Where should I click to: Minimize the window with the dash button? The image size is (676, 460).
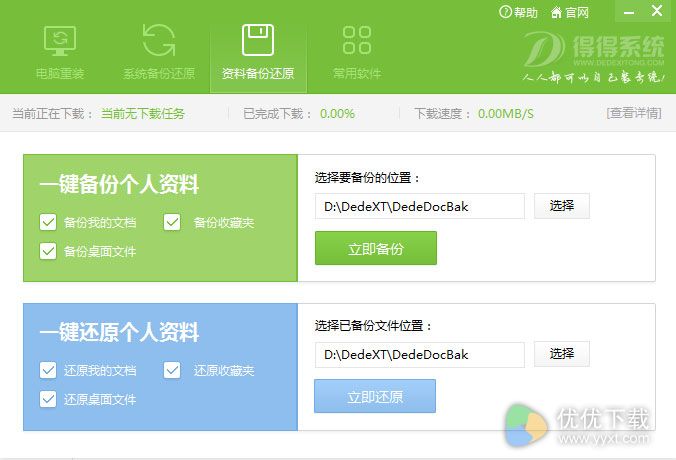[x=629, y=13]
